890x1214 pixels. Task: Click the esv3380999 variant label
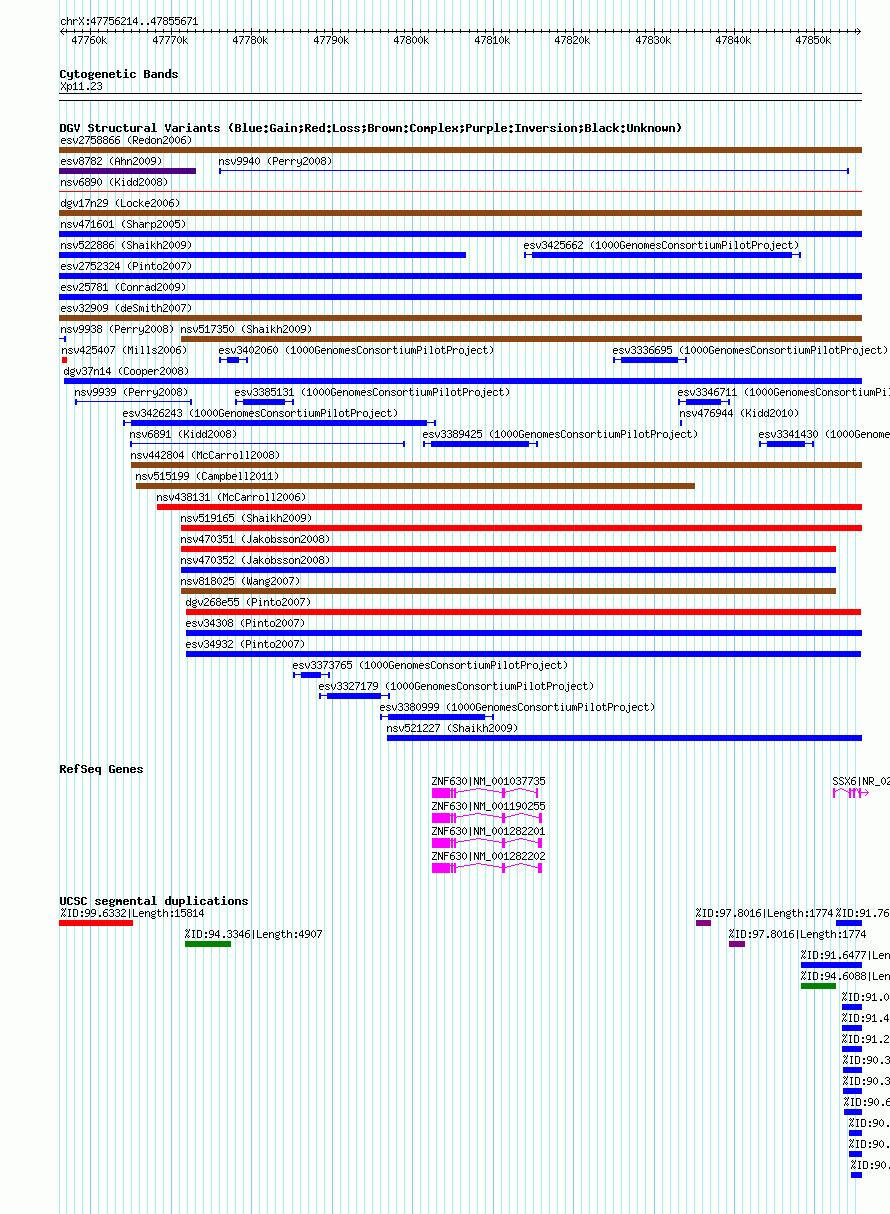(517, 707)
